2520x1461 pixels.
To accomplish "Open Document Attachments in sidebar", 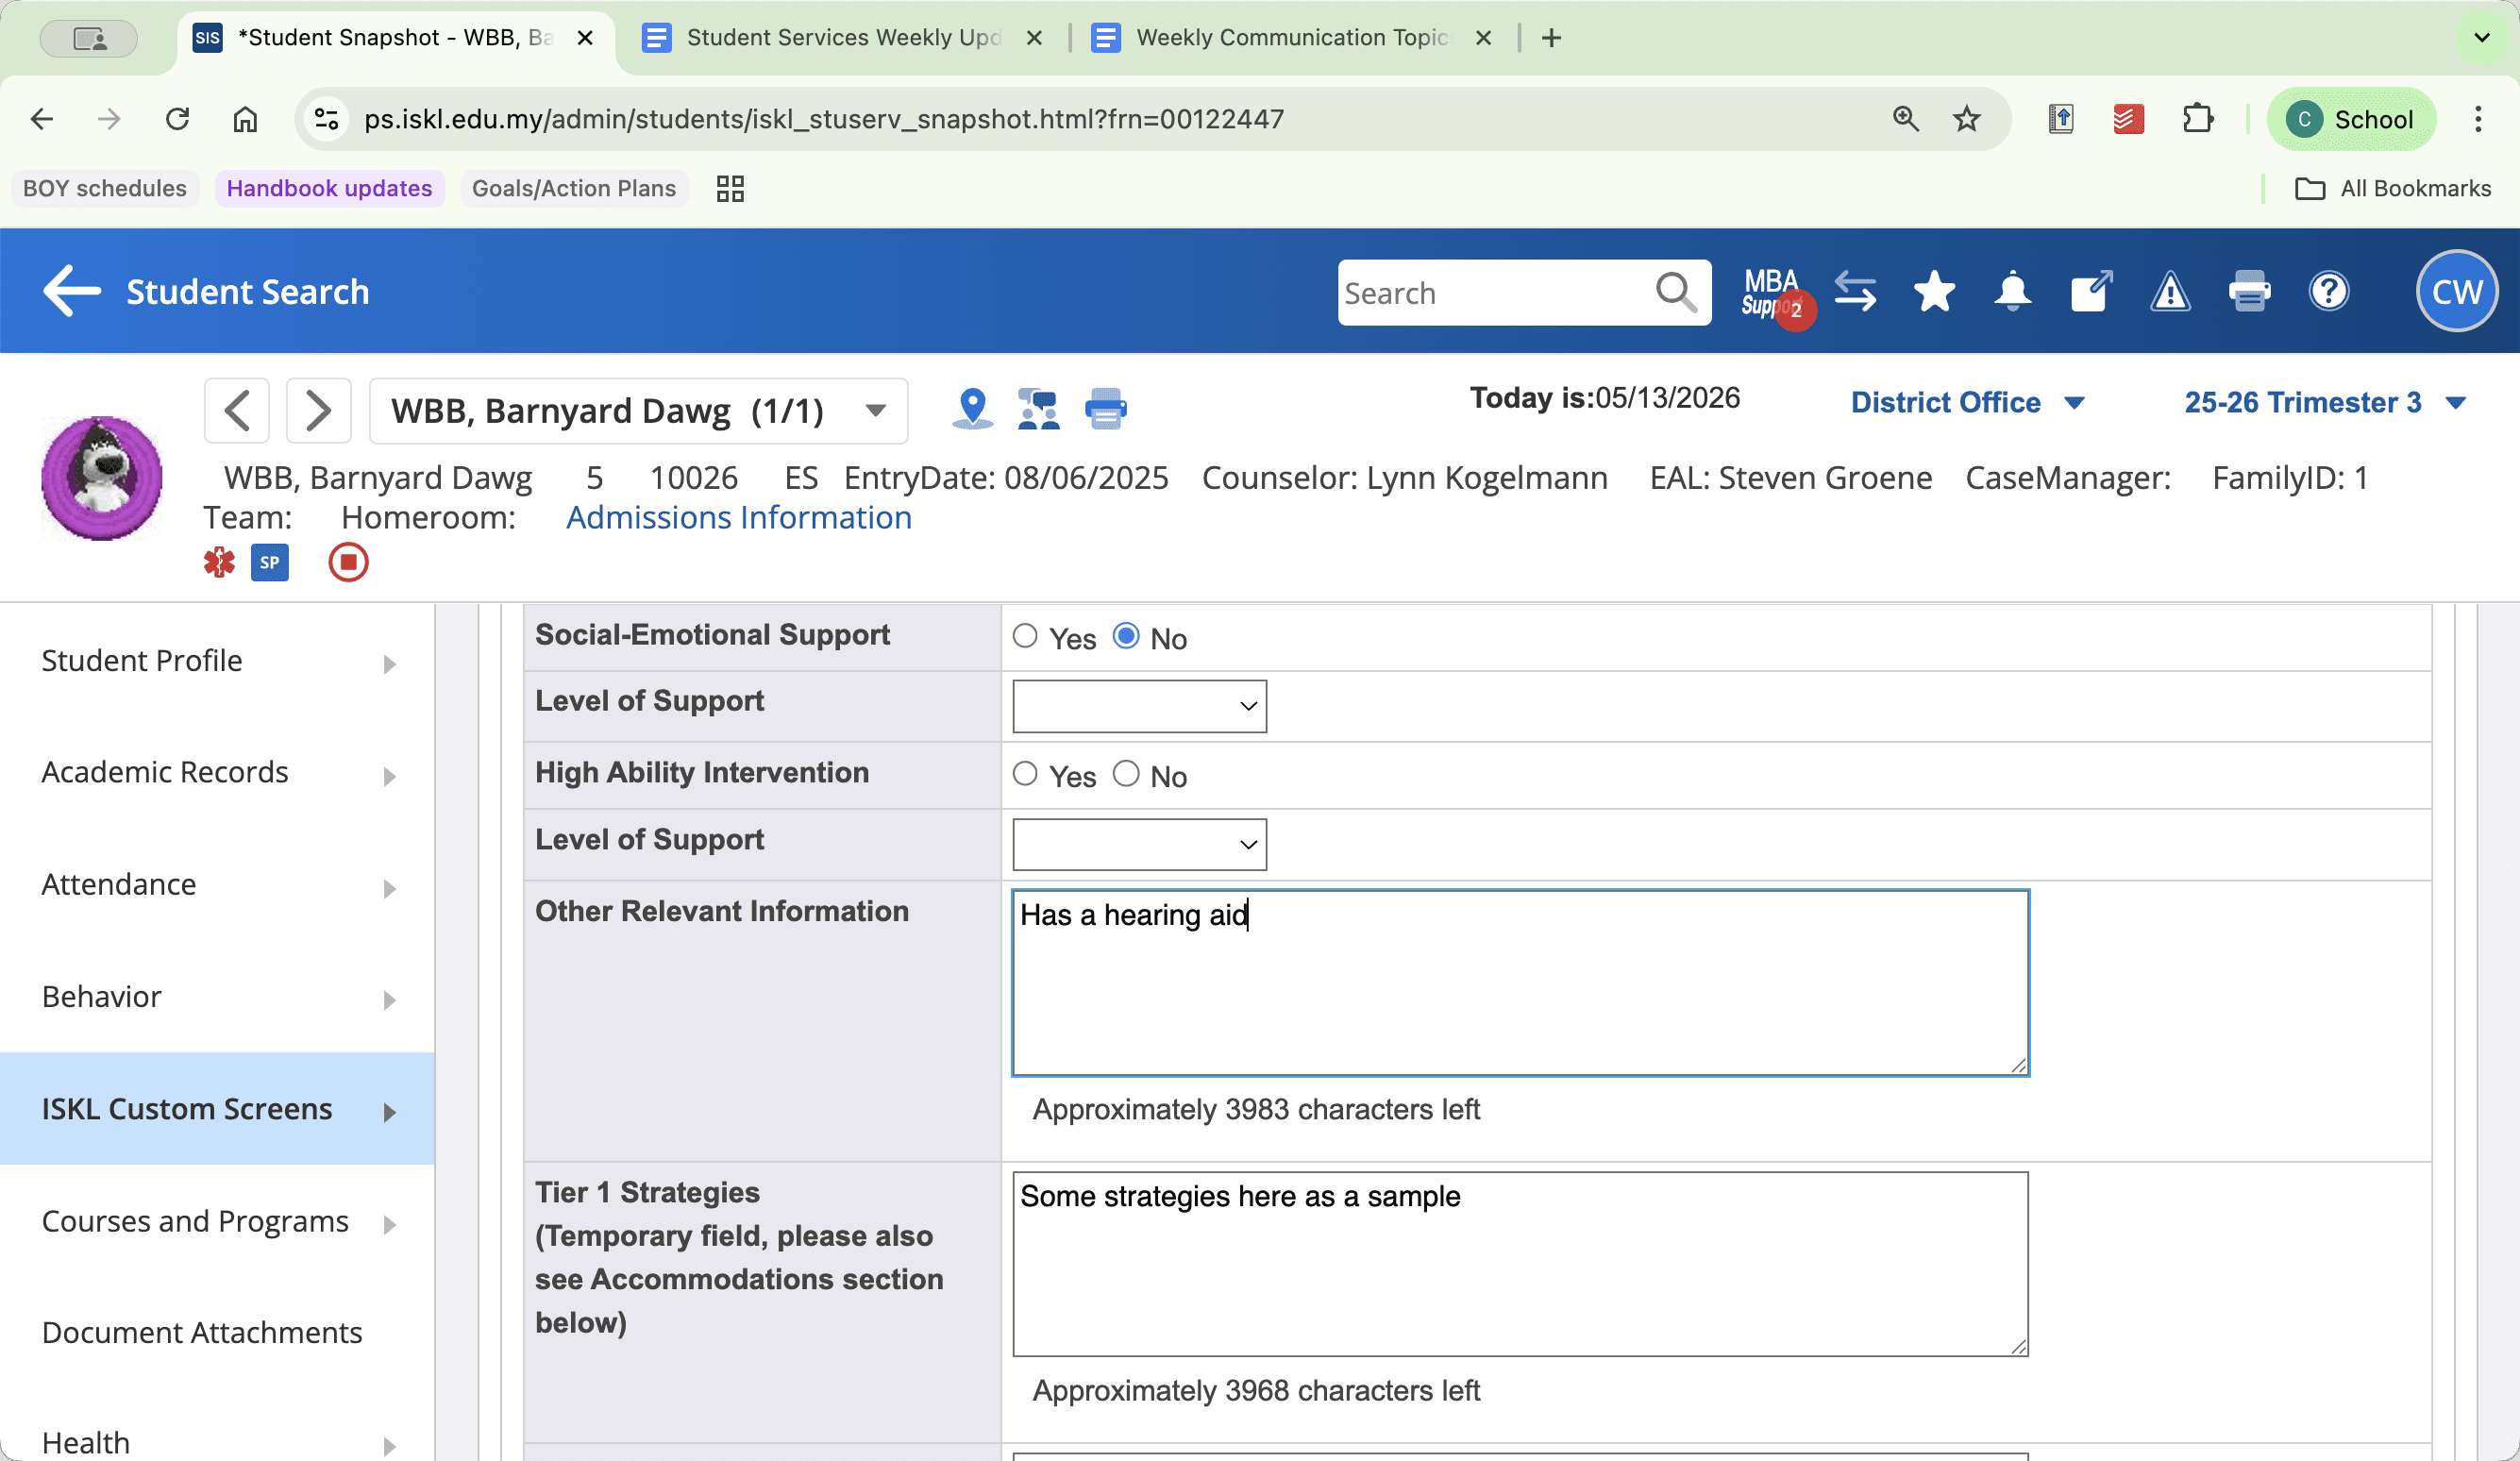I will (217, 1333).
